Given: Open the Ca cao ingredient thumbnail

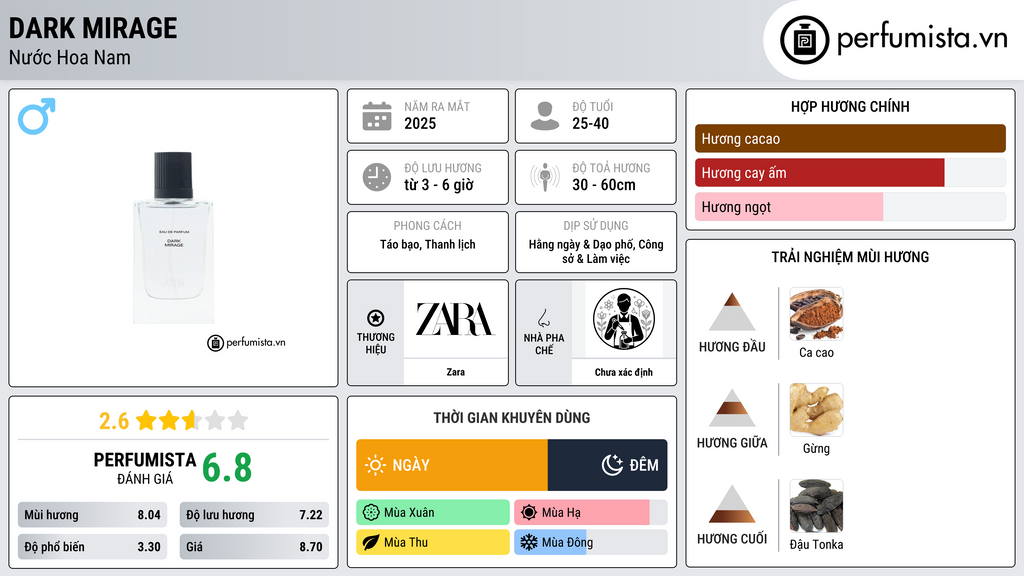Looking at the screenshot, I should (x=816, y=314).
